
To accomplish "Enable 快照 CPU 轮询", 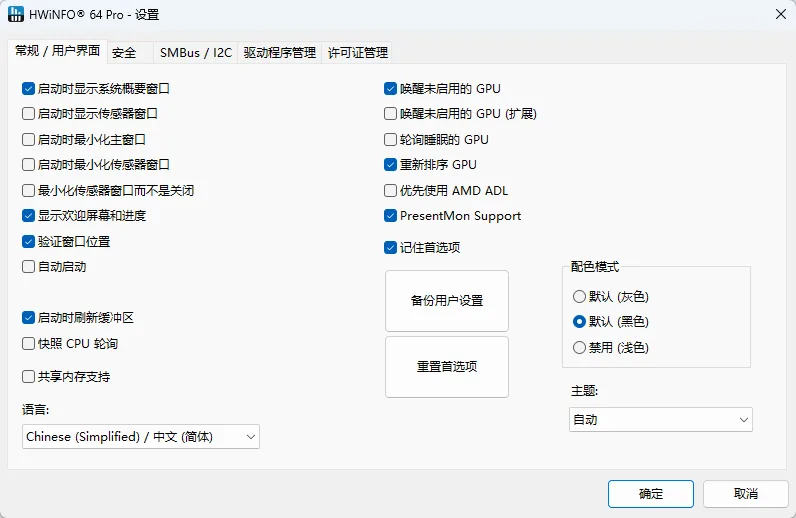I will [28, 344].
